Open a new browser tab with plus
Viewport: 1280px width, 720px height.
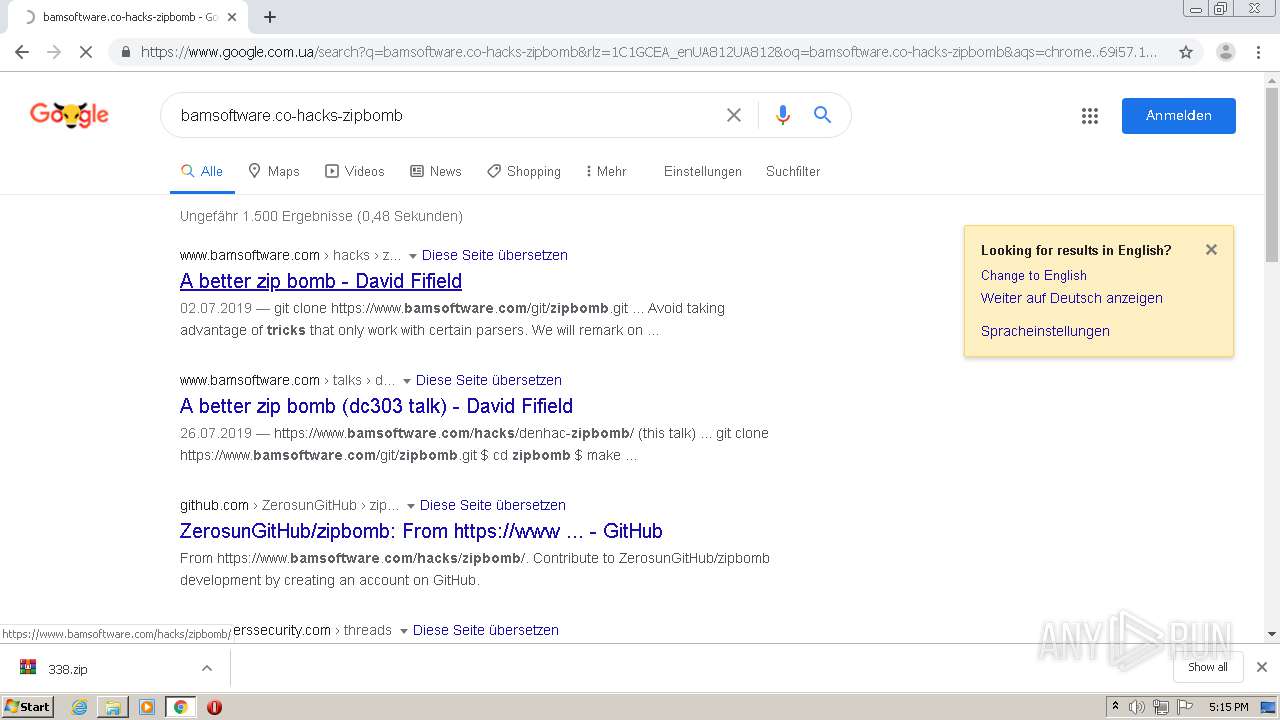pyautogui.click(x=270, y=17)
